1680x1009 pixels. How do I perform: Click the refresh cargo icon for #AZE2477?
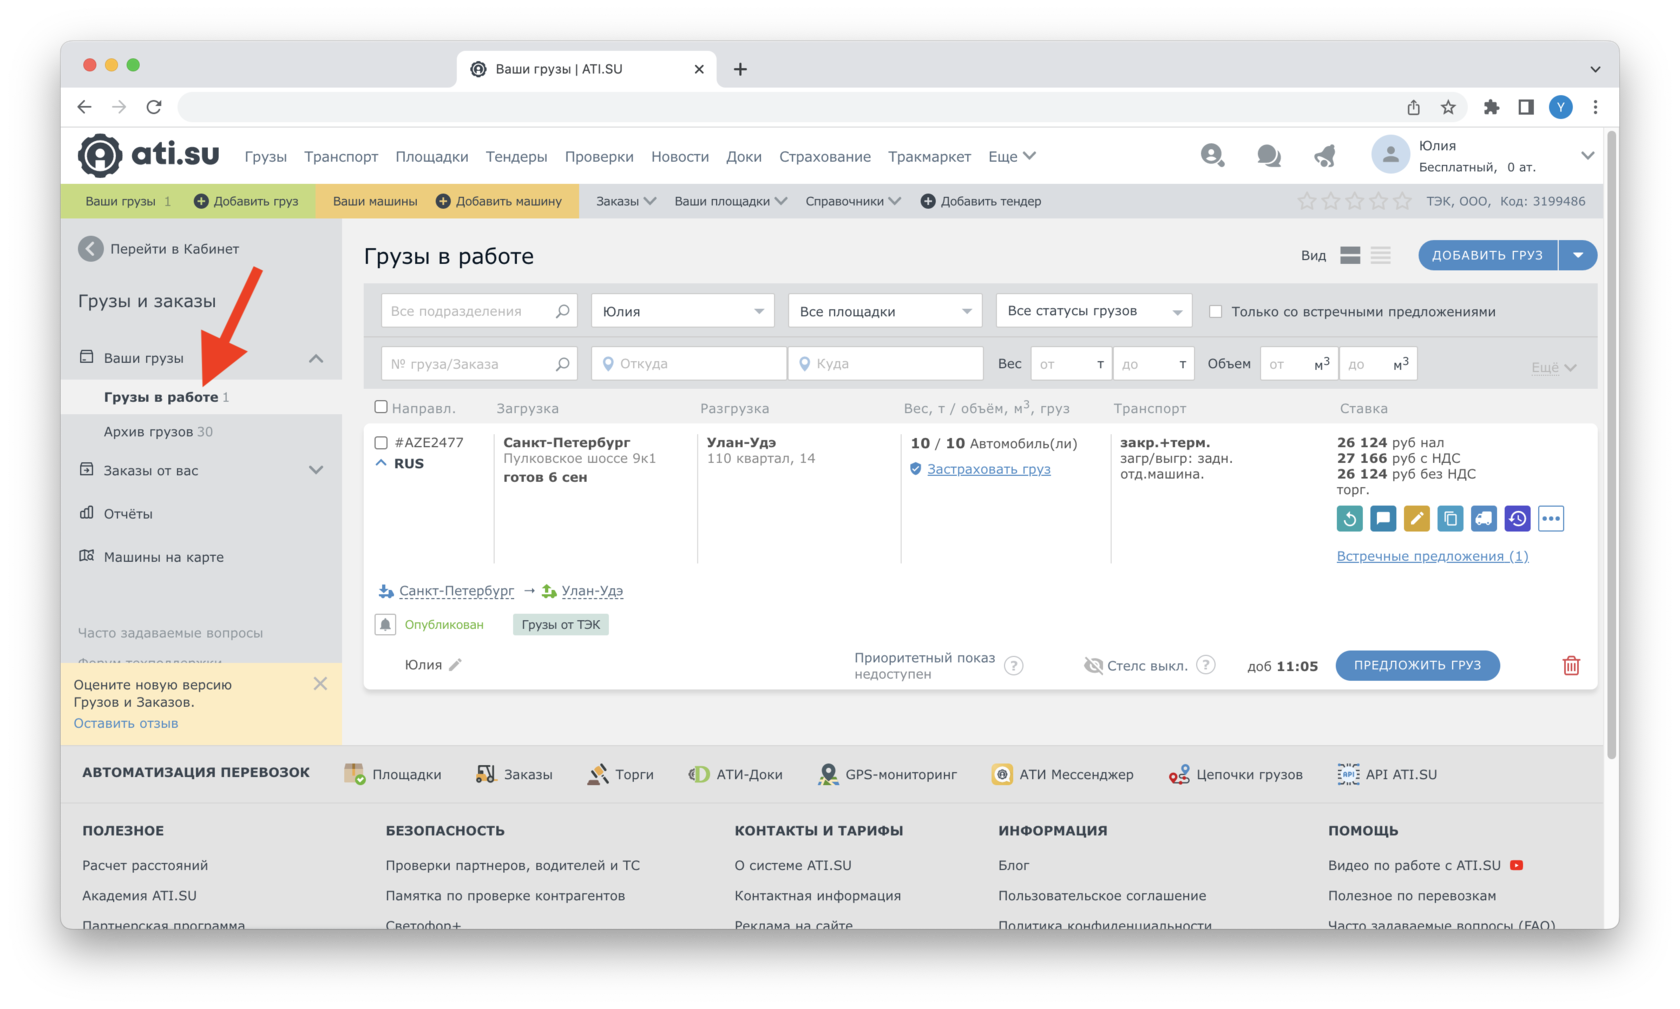[x=1349, y=518]
